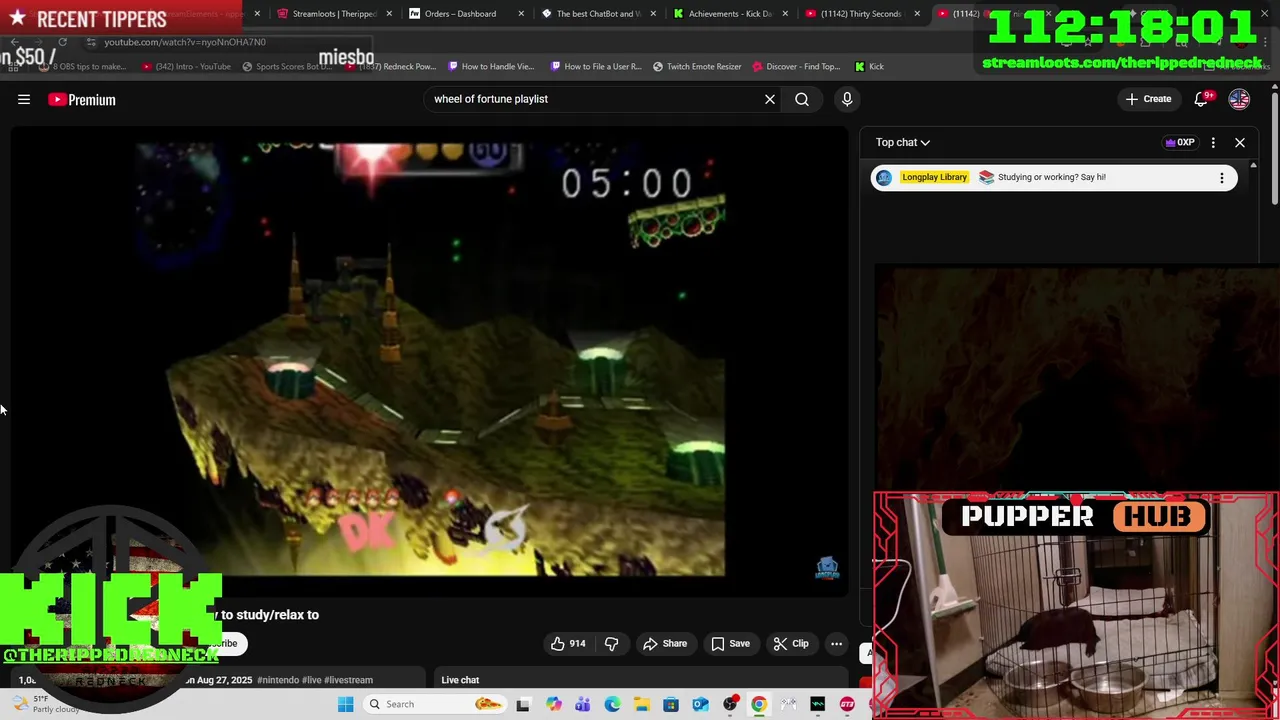
Task: Open YouTube notifications bell
Action: [x=1203, y=99]
